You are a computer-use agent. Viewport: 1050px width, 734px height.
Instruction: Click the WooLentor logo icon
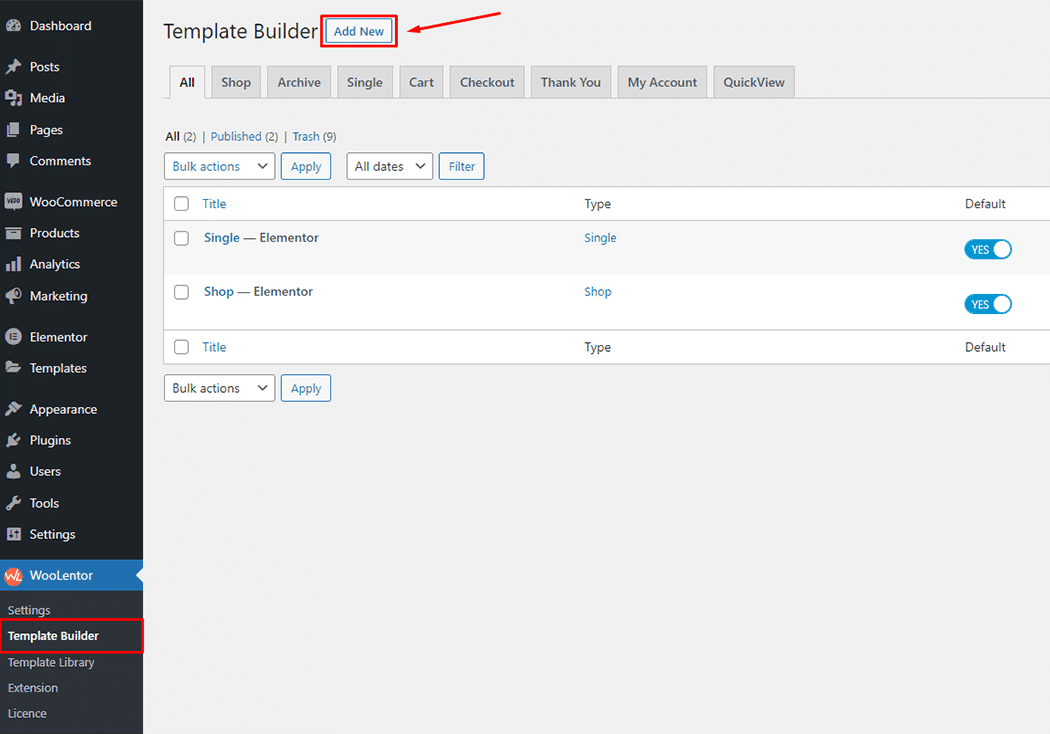point(14,576)
